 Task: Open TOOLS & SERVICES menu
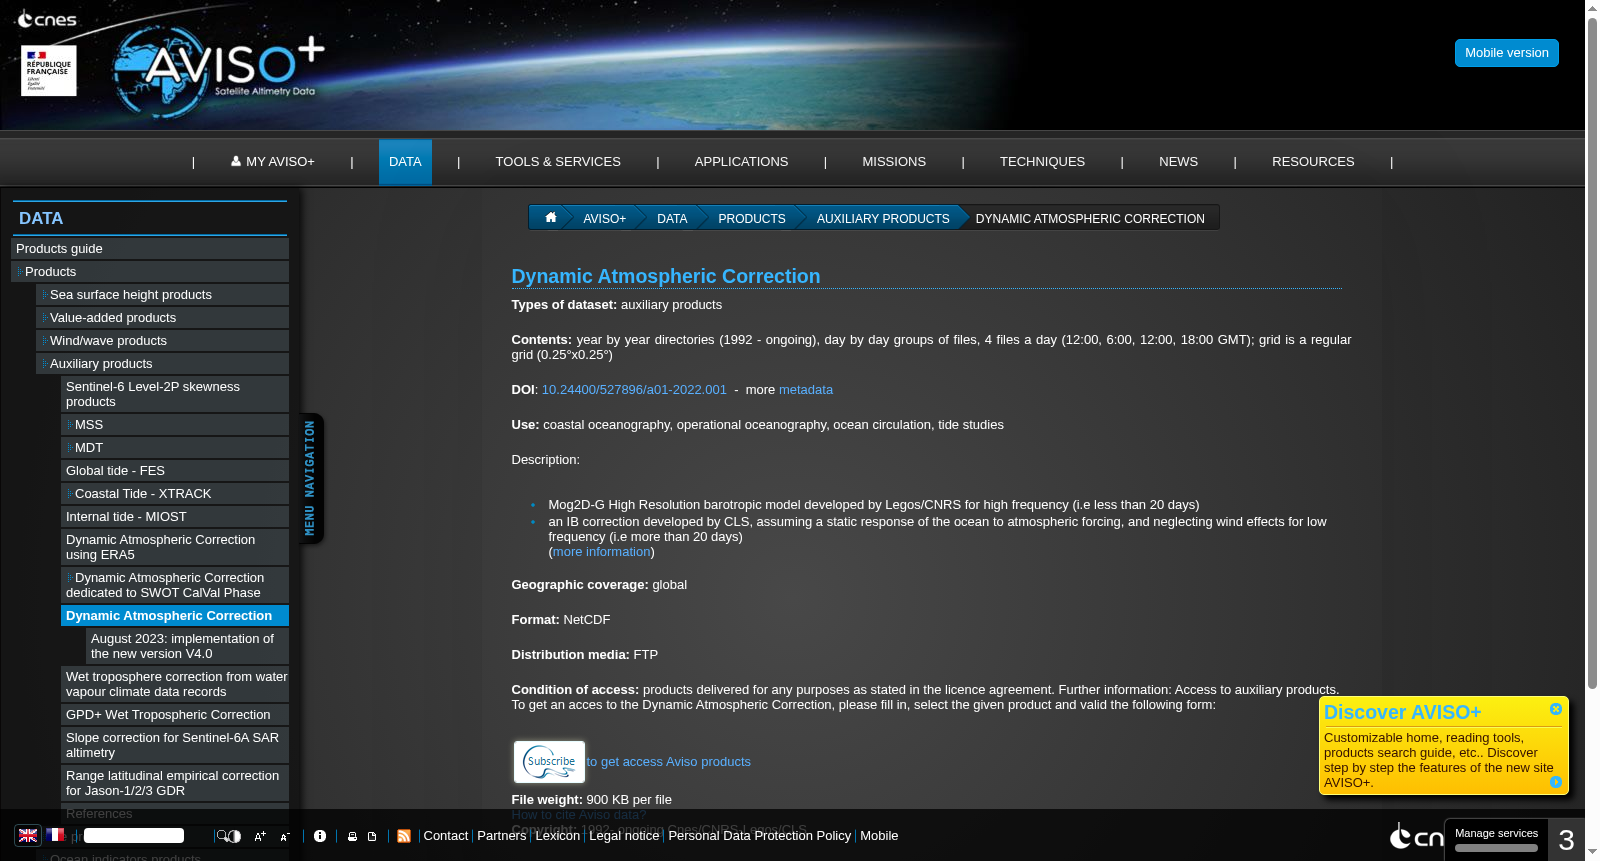coord(558,161)
